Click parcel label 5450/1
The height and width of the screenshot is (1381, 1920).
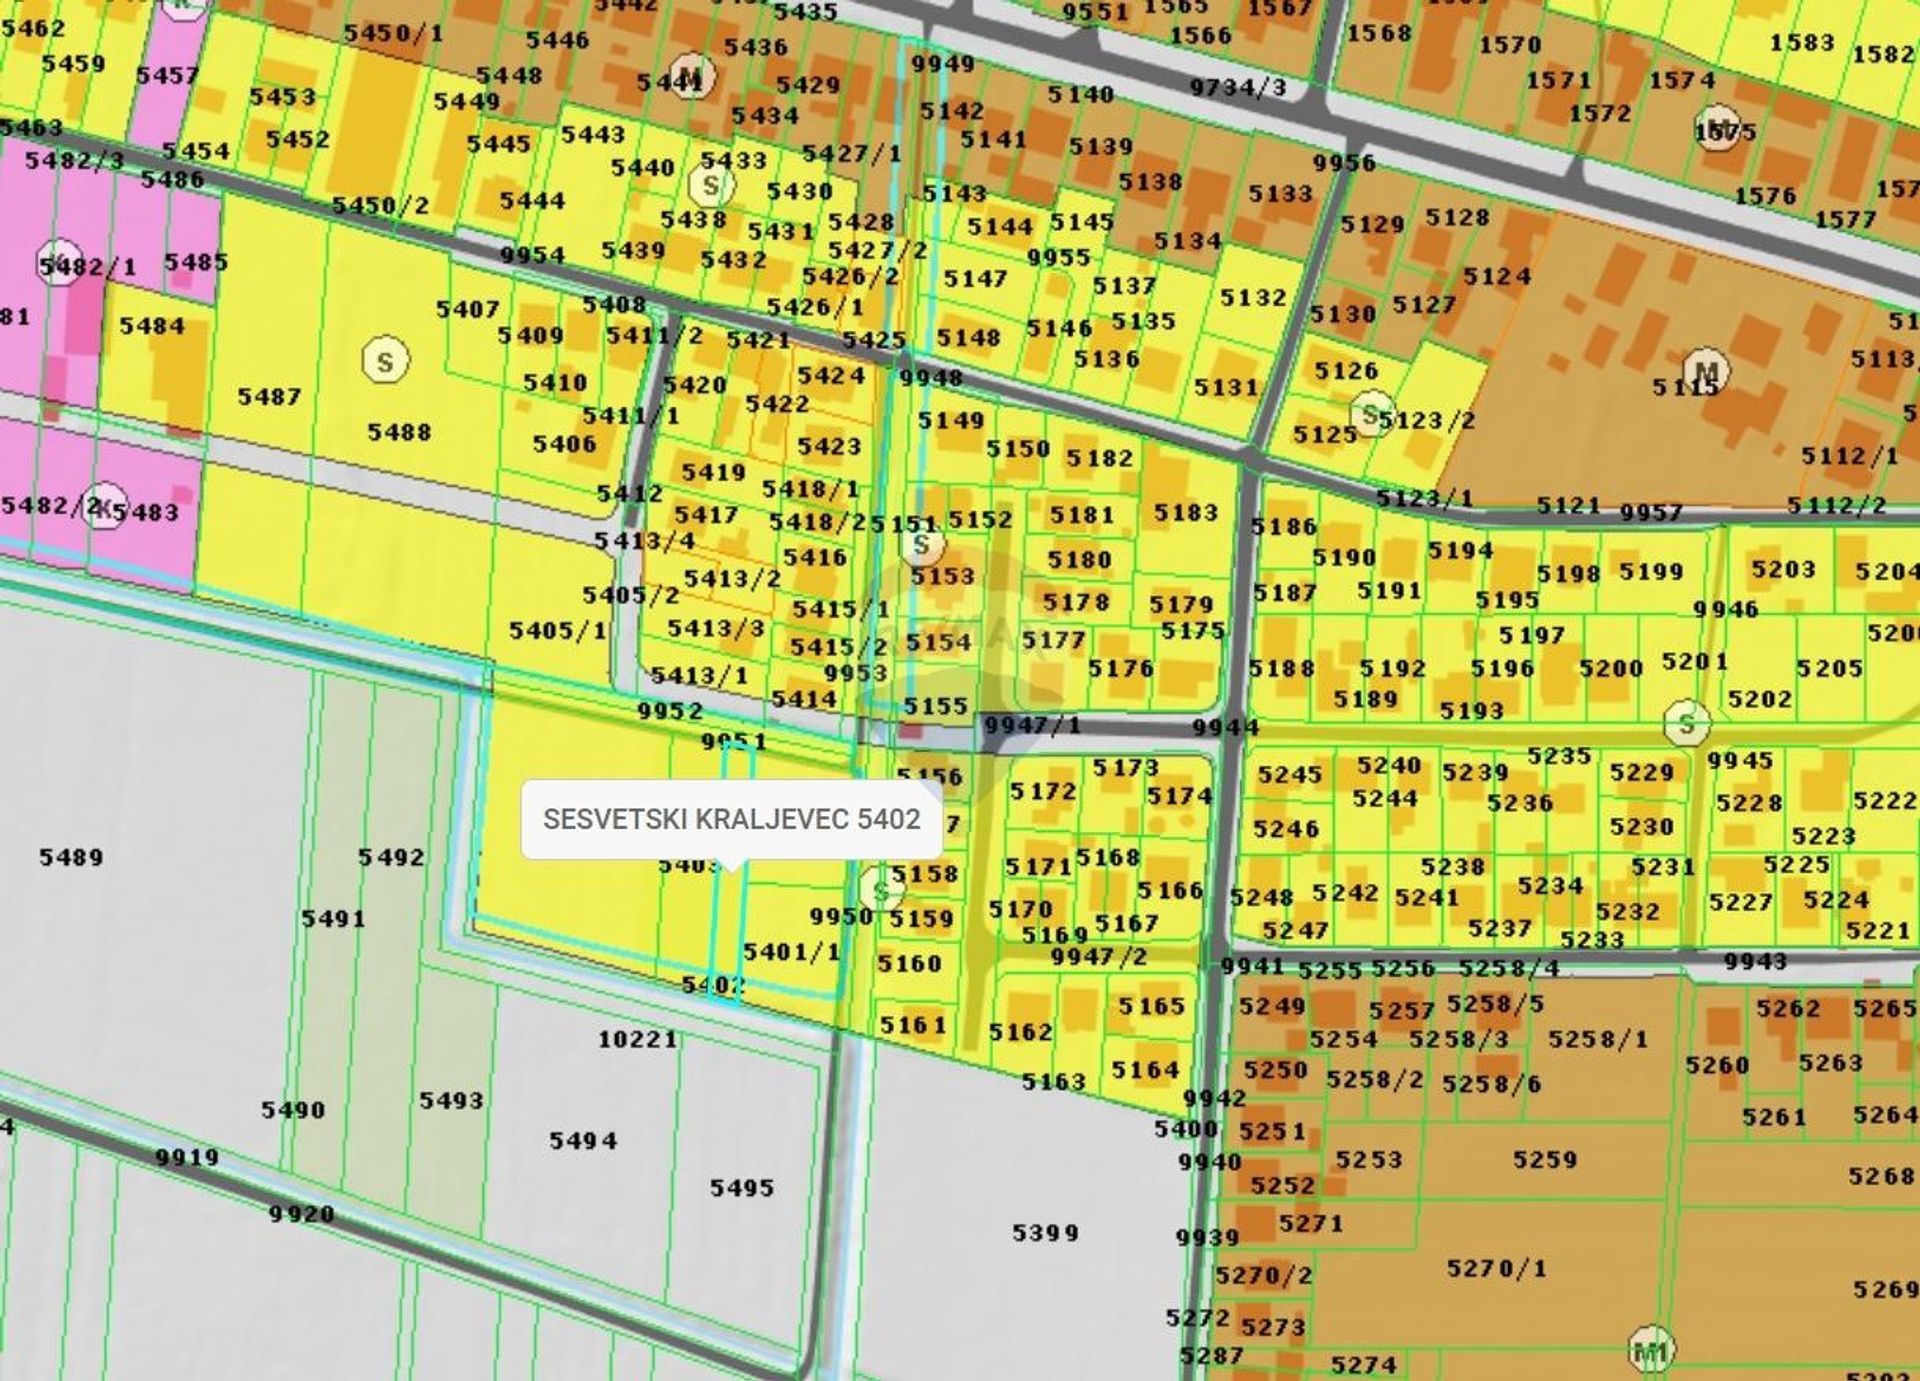click(x=393, y=32)
